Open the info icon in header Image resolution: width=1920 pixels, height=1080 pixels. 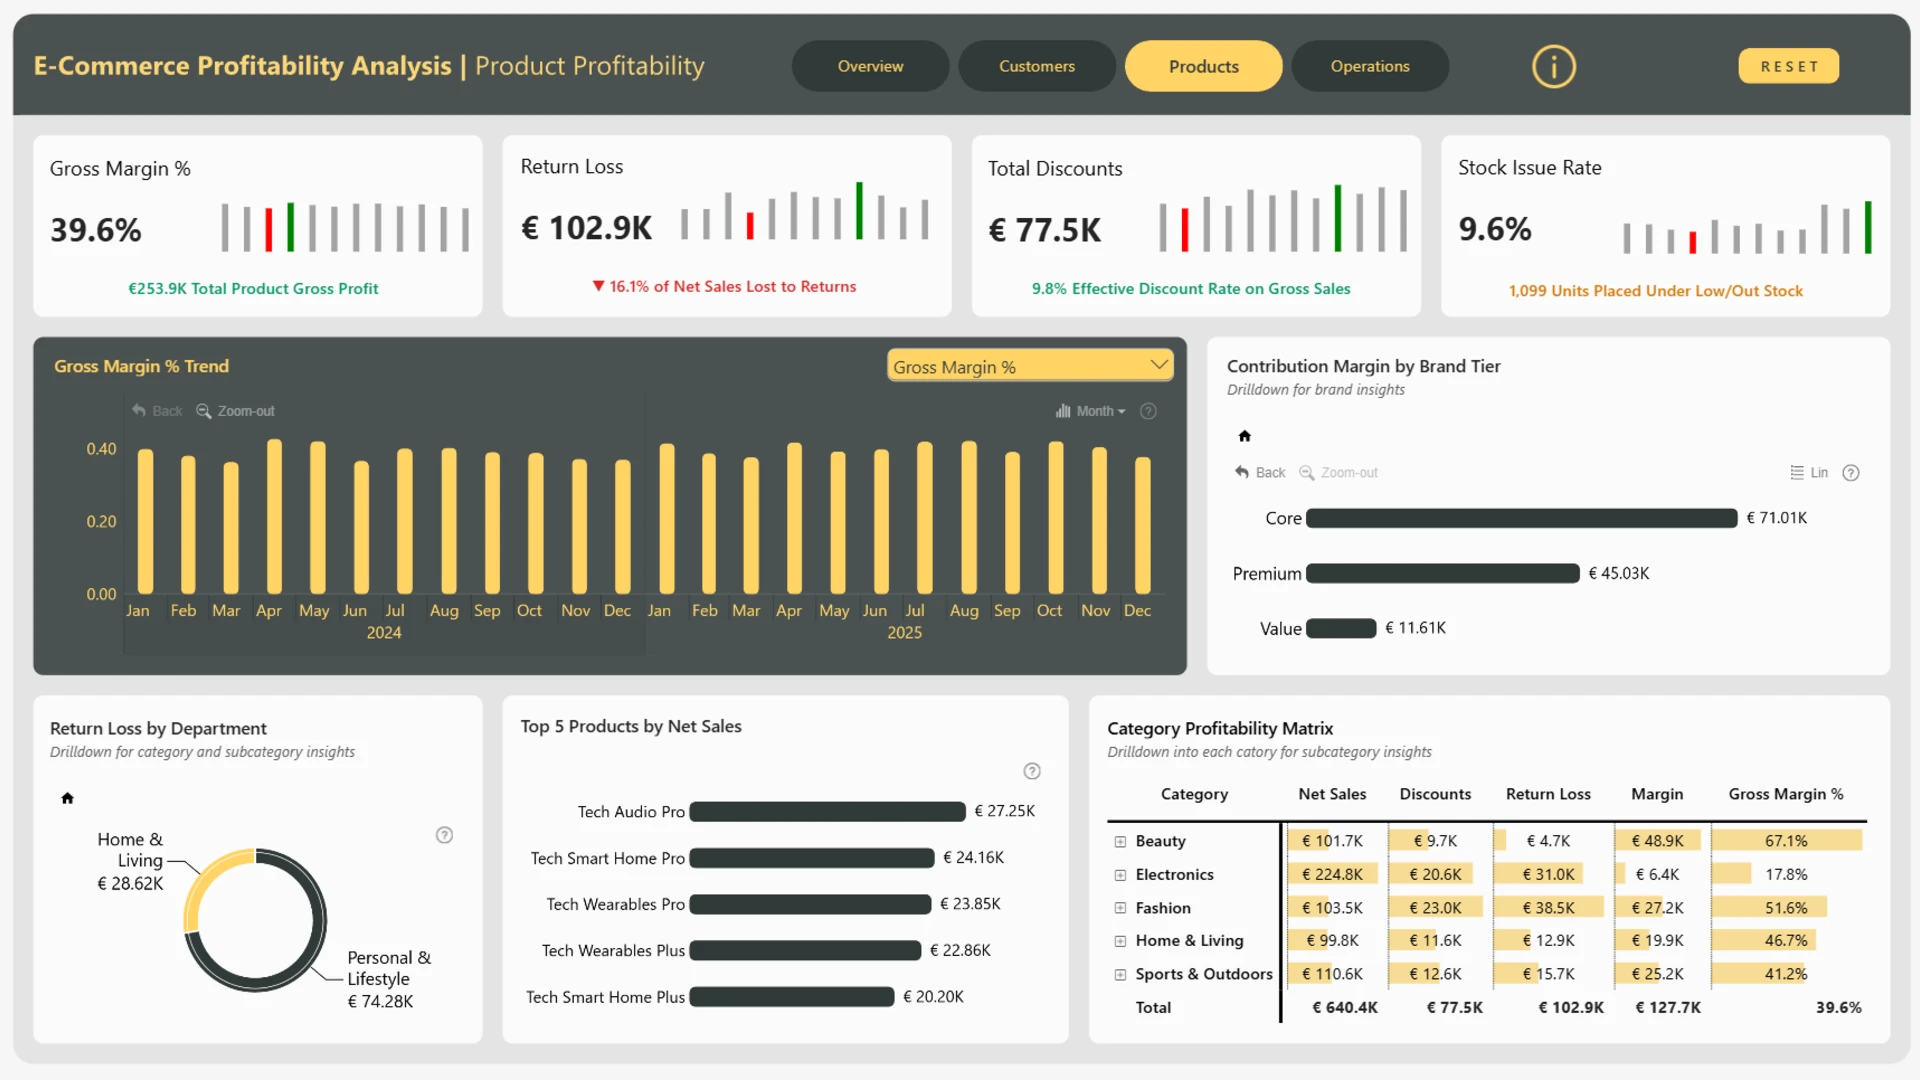point(1553,67)
